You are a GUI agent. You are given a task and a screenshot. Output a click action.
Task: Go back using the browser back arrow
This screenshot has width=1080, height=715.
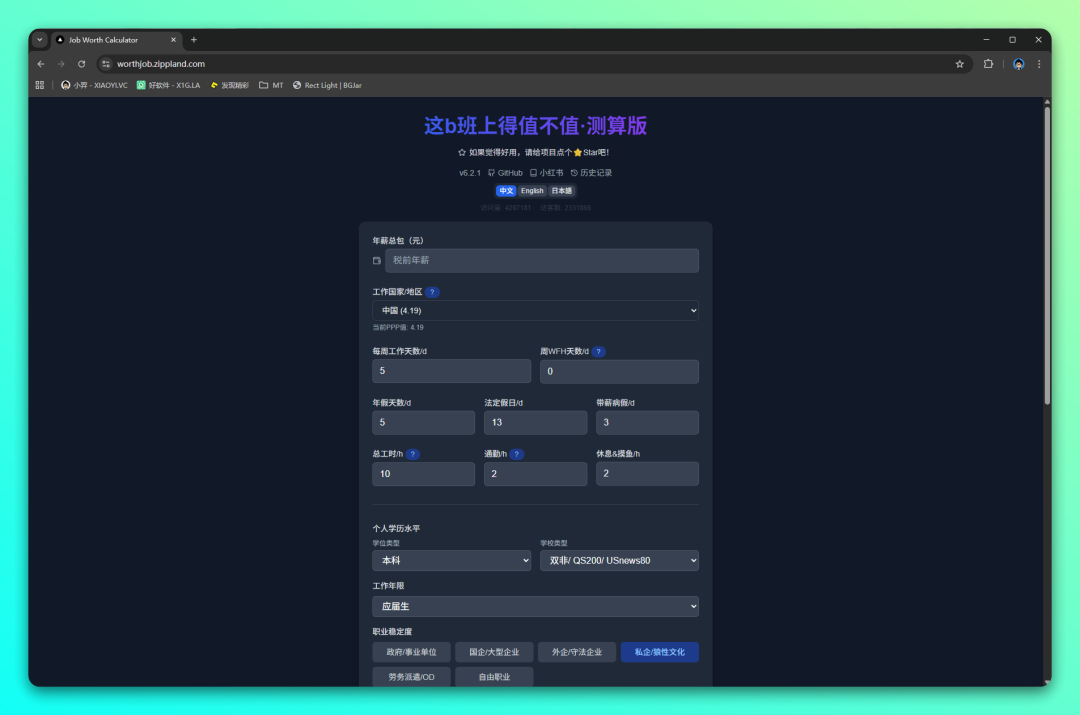click(41, 64)
